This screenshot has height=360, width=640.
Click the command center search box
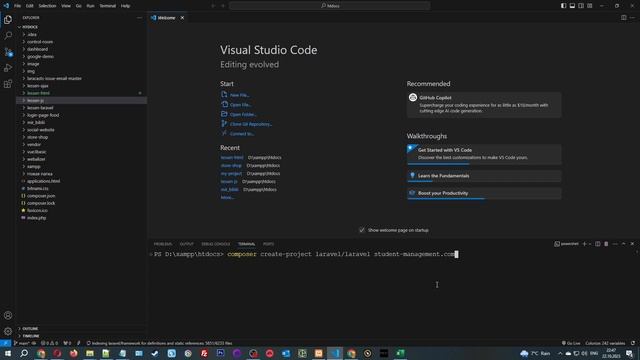(x=329, y=6)
